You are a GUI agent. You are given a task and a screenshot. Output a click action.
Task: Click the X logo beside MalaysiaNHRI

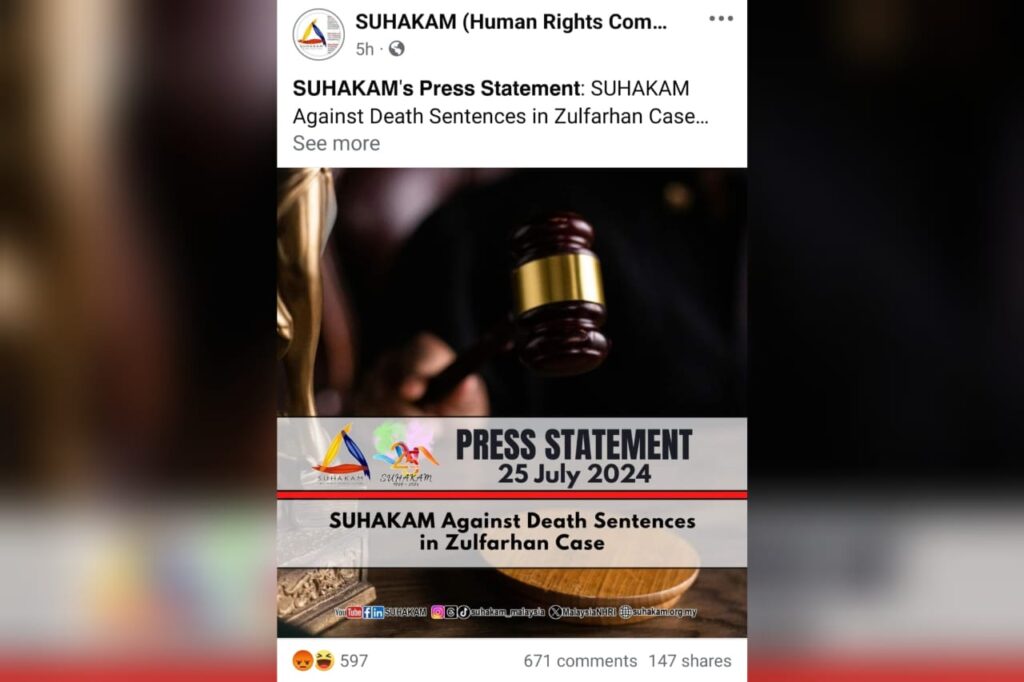[x=555, y=612]
